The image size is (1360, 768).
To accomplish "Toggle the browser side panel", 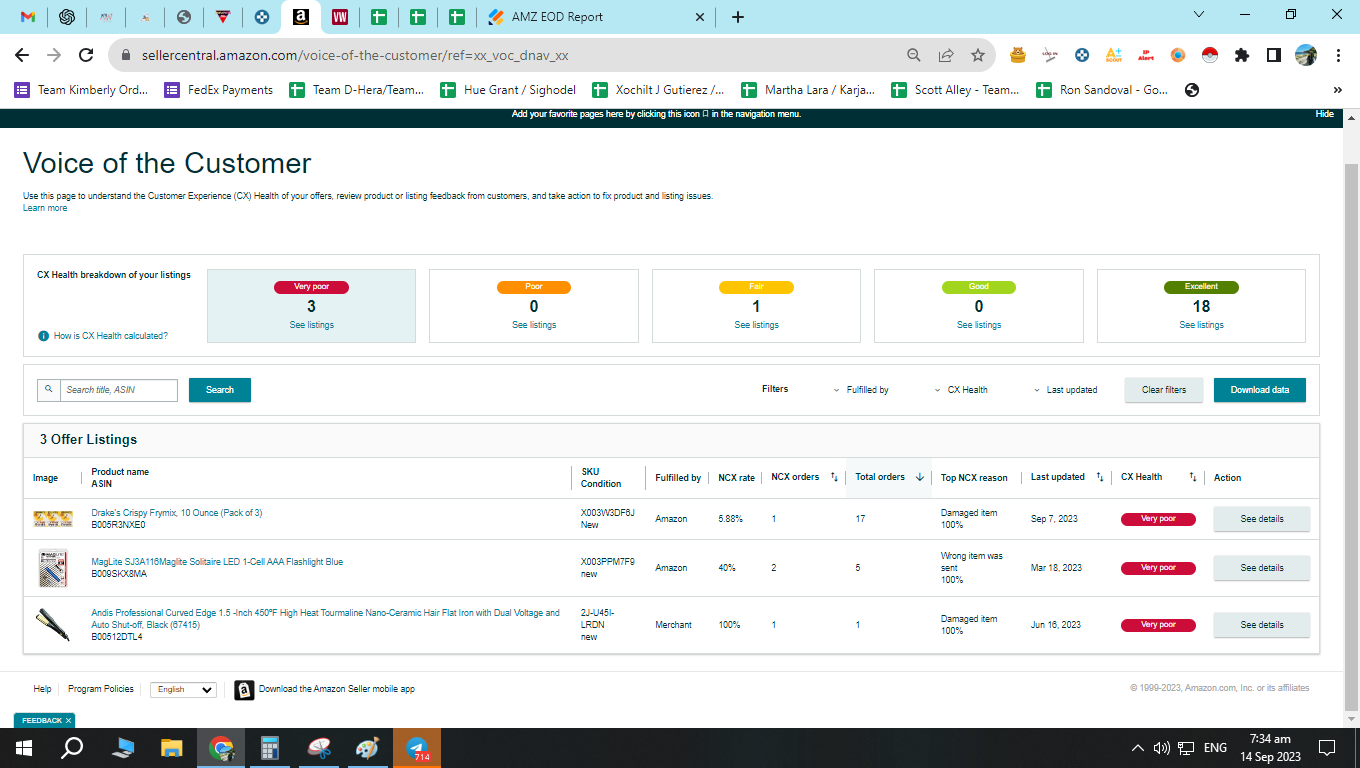I will pos(1274,55).
